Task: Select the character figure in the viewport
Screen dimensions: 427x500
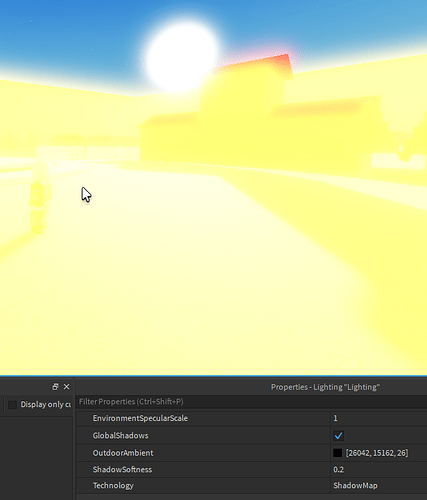Action: pos(40,196)
